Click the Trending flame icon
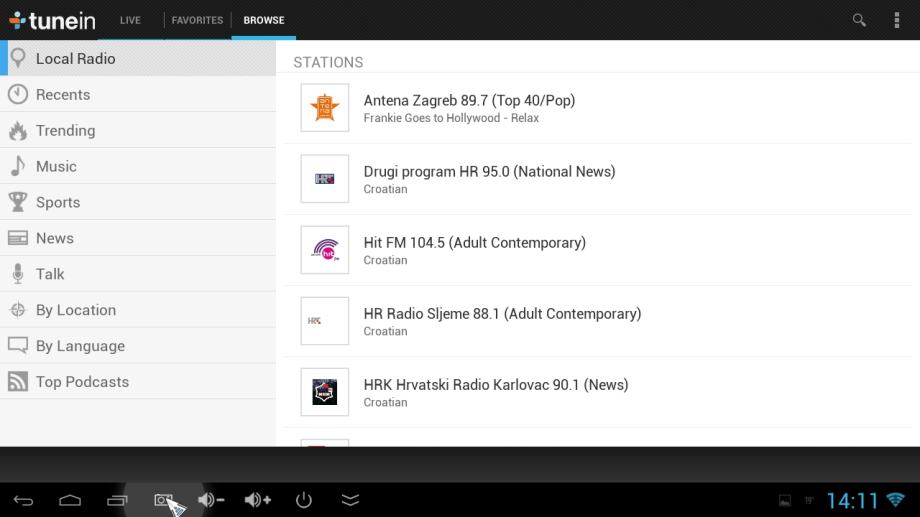This screenshot has width=920, height=517. point(18,130)
